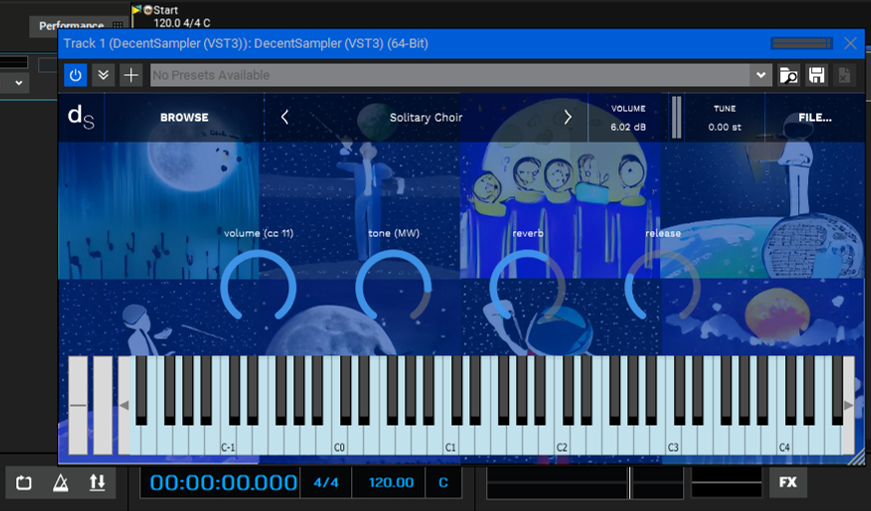Click the 0.00 st tune value
Image resolution: width=871 pixels, height=511 pixels.
click(x=725, y=127)
